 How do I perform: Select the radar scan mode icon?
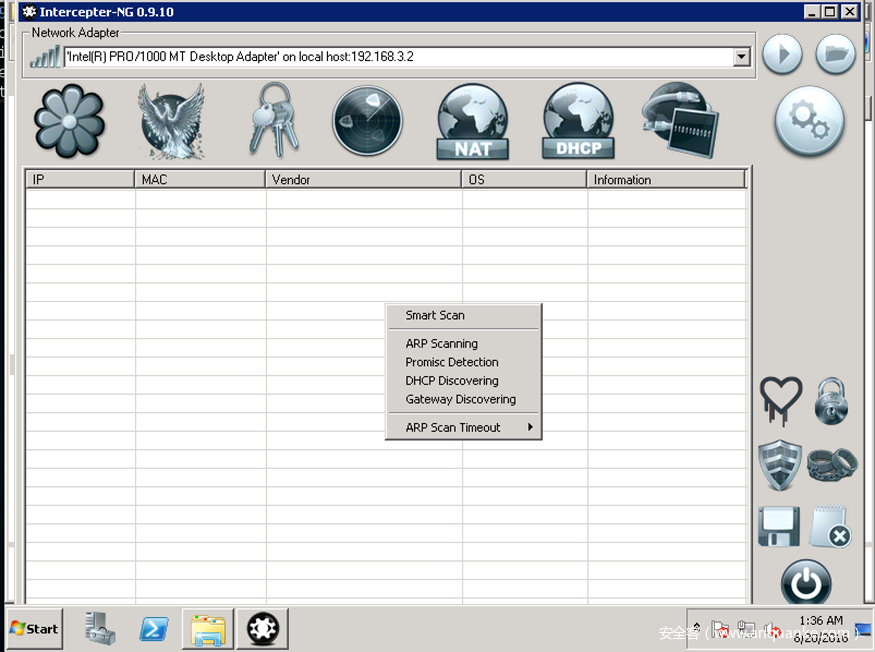point(367,121)
